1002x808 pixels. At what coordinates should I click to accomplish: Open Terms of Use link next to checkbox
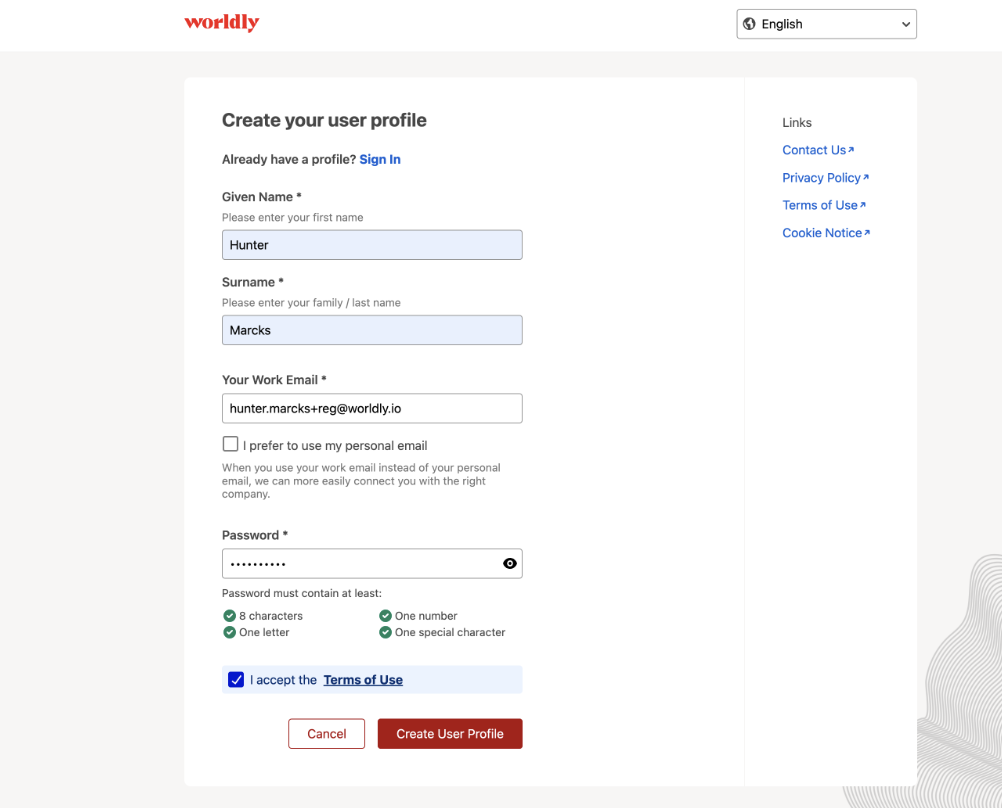coord(363,680)
